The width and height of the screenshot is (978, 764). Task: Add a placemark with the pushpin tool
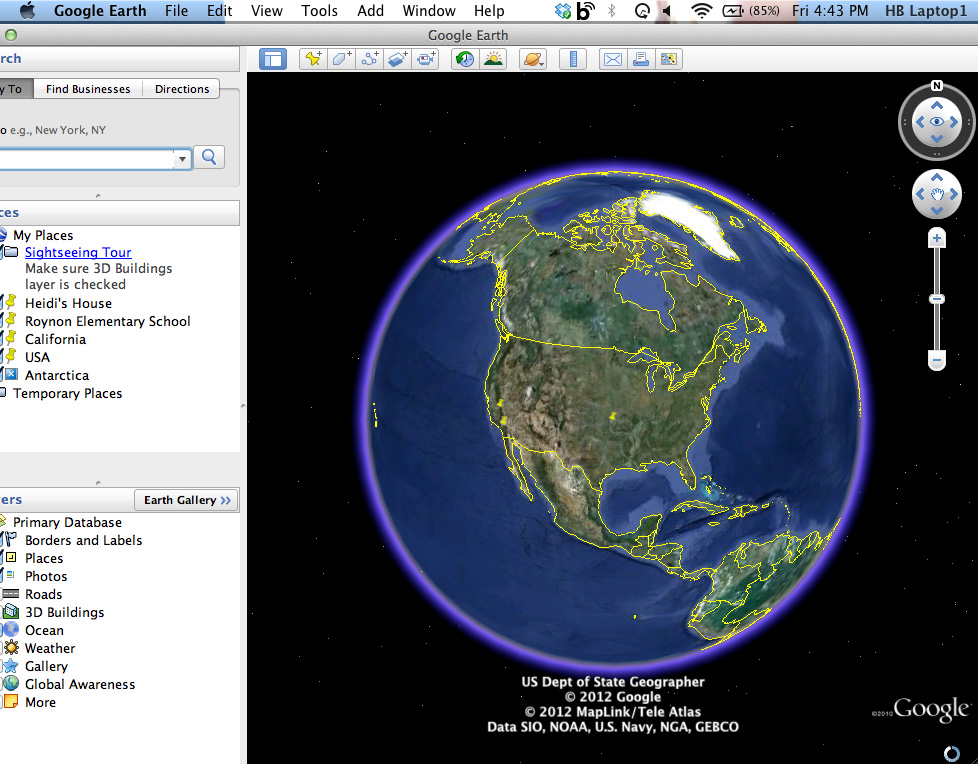coord(313,59)
